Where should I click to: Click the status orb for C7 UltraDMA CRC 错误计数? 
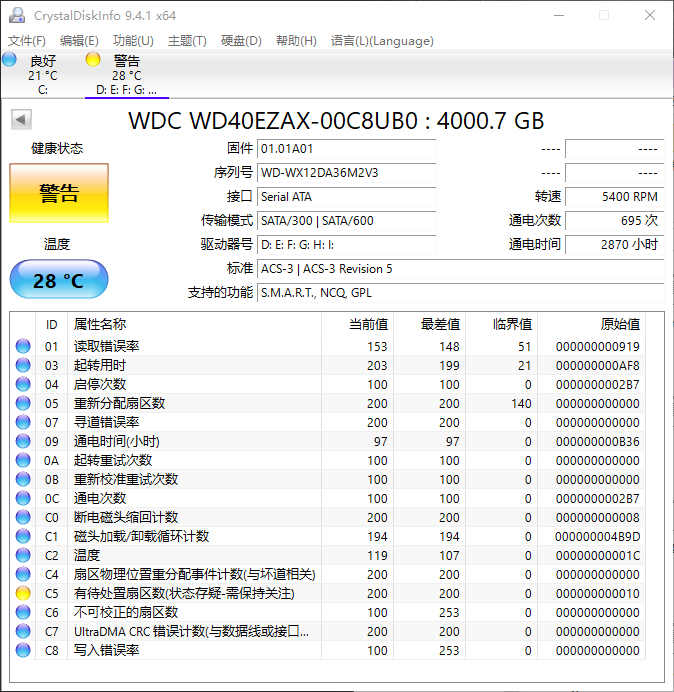coord(23,631)
